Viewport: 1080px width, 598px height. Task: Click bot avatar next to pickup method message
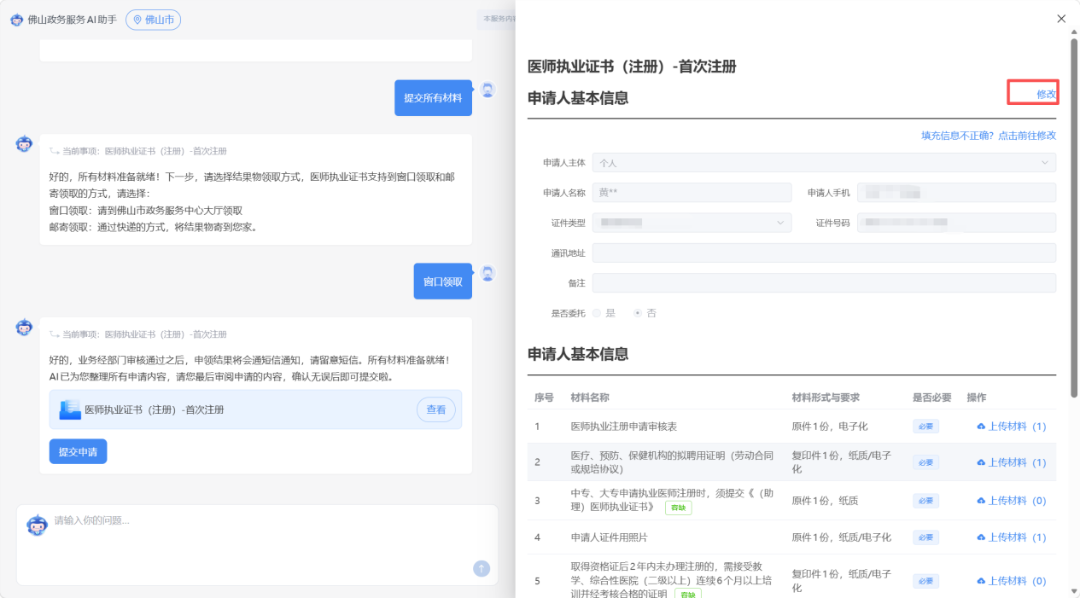click(24, 143)
